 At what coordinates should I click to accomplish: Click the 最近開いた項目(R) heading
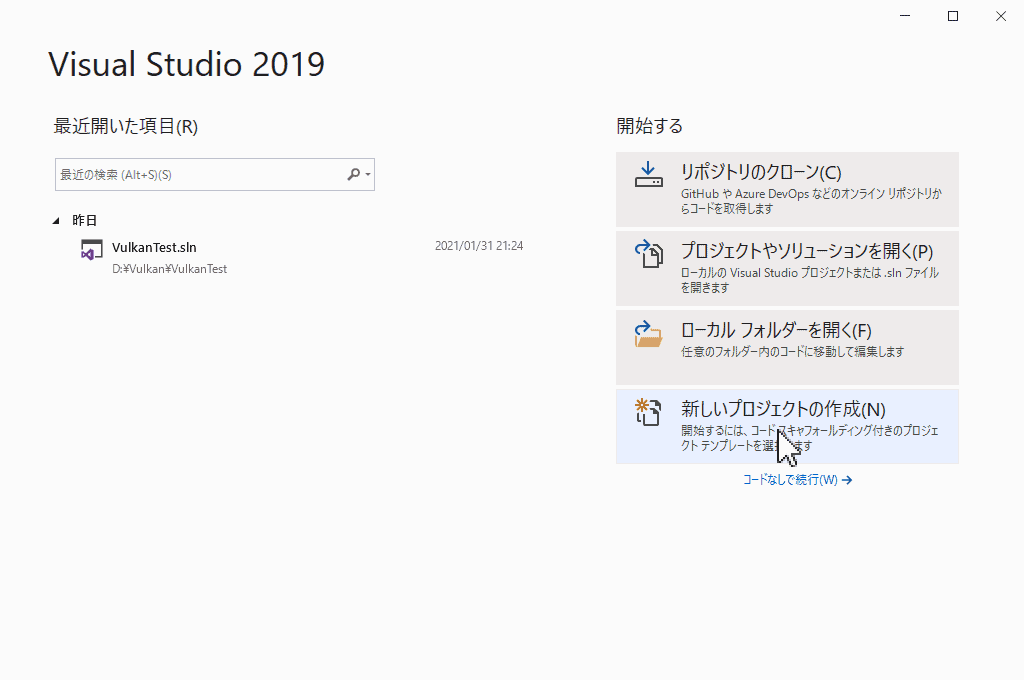coord(125,126)
